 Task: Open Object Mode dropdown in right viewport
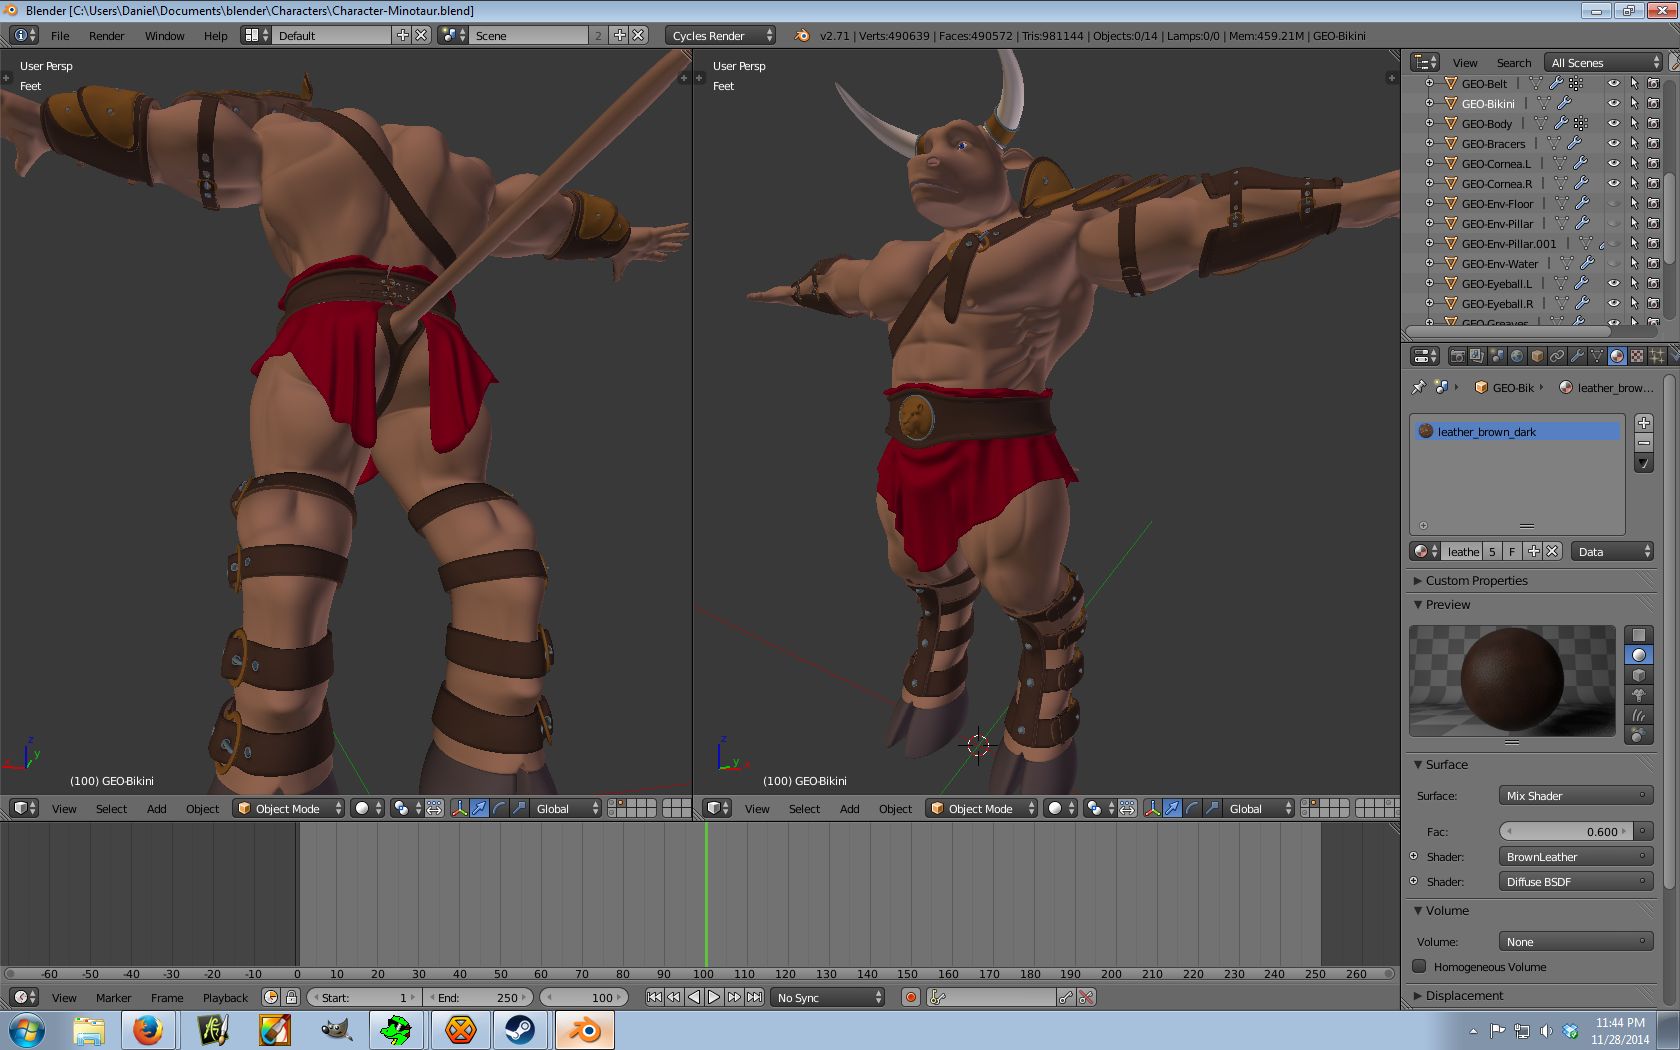click(982, 808)
